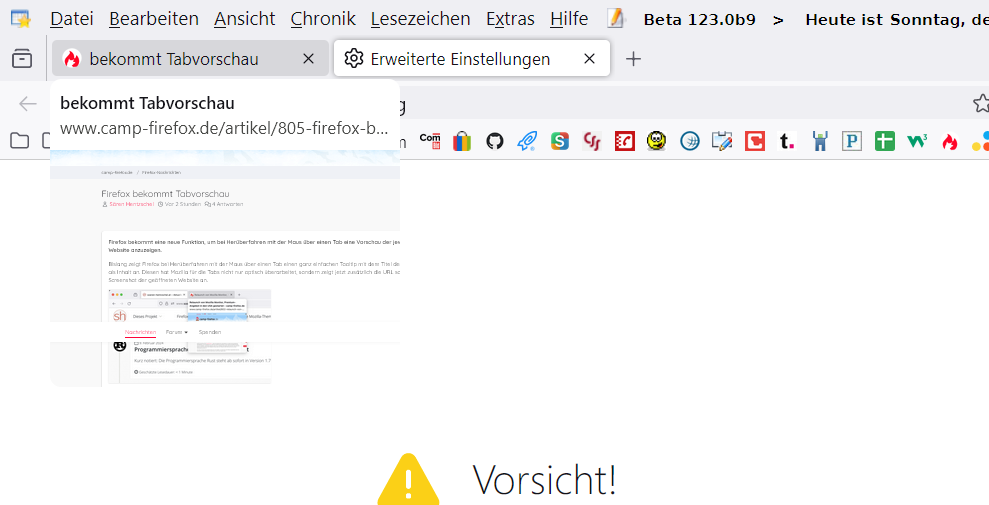Open the blue P bookmark
Viewport: 989px width, 505px height.
852,141
